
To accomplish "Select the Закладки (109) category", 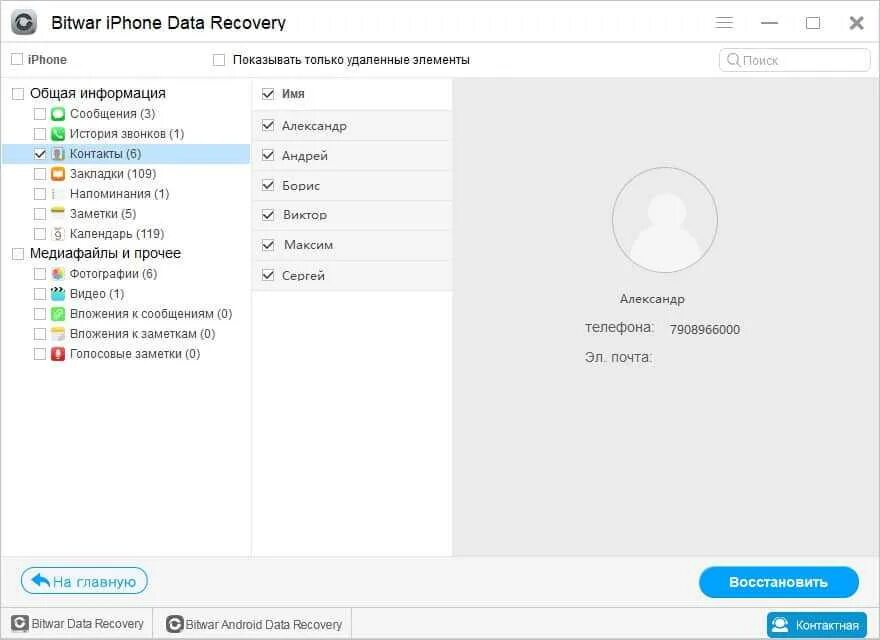I will [113, 174].
